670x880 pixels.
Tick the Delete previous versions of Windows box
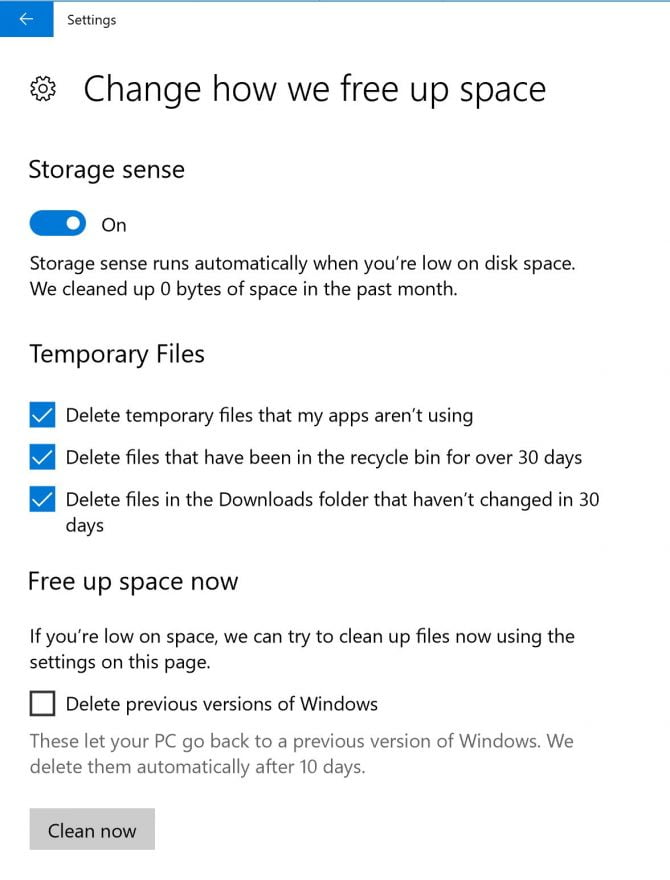coord(42,704)
